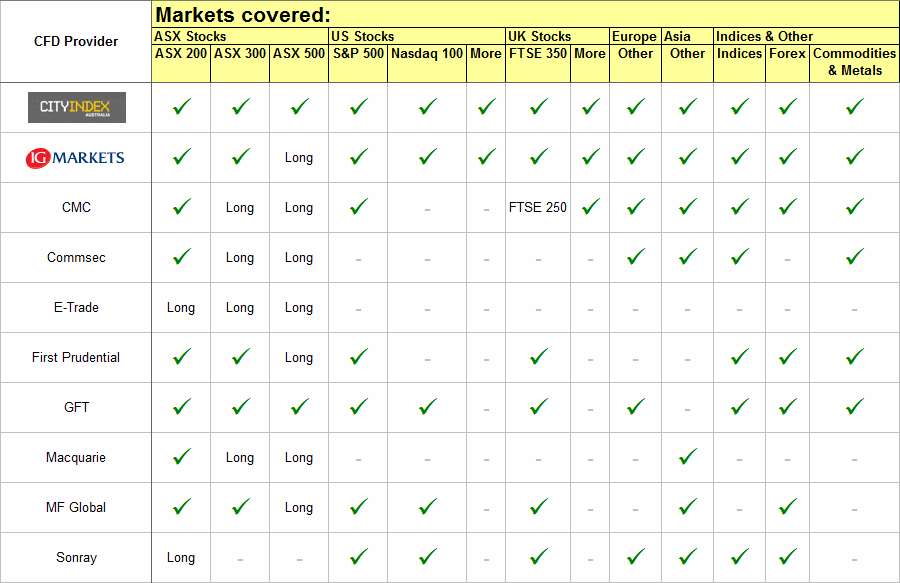This screenshot has width=900, height=583.
Task: Click Commsec ASX 300 'Long' cell
Action: (240, 258)
